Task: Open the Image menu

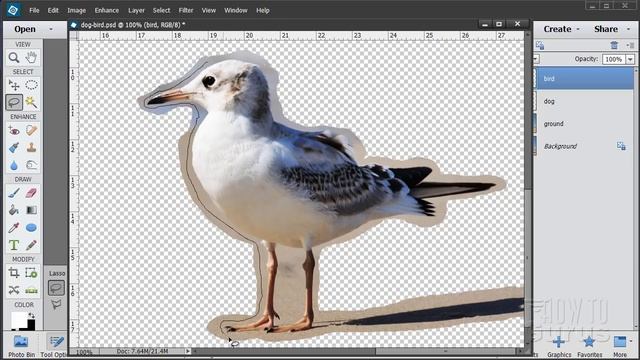Action: tap(77, 11)
